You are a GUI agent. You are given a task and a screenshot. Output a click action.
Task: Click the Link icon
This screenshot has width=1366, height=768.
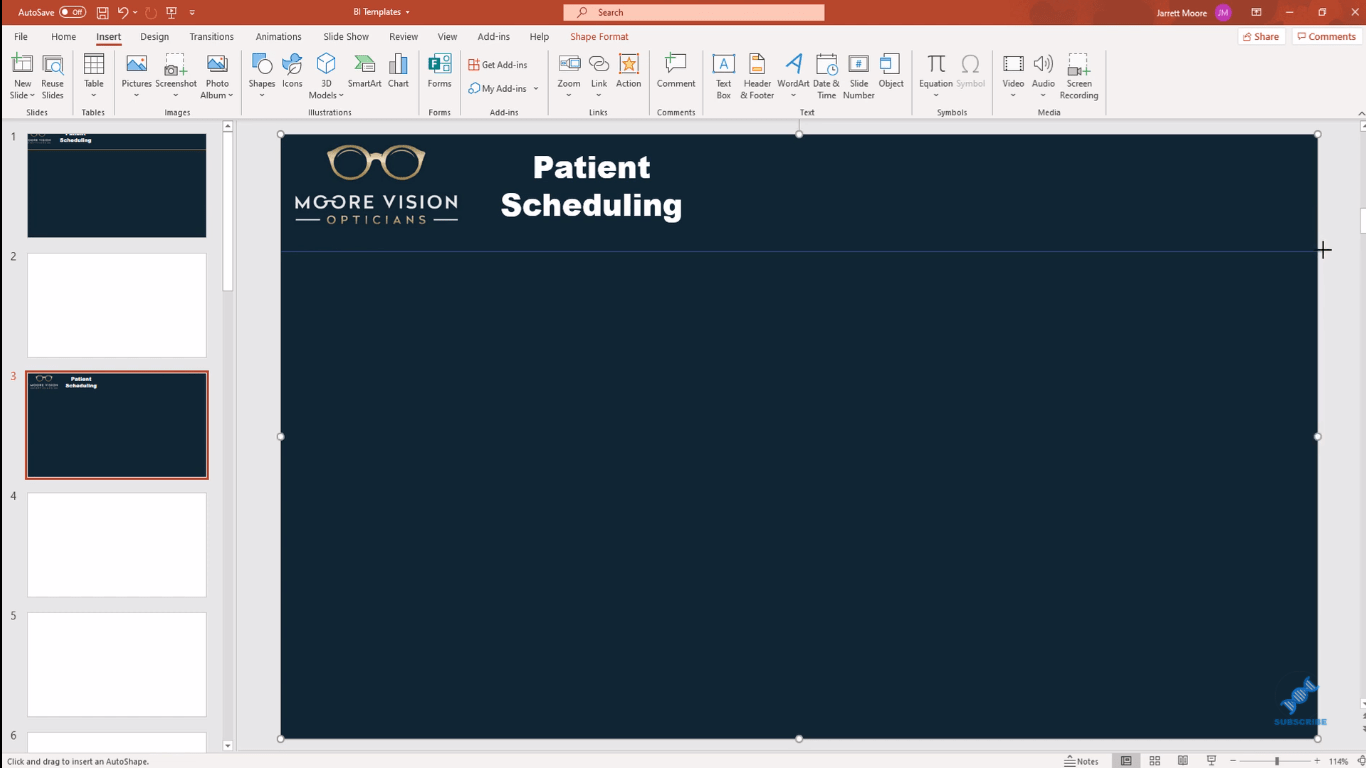click(599, 65)
